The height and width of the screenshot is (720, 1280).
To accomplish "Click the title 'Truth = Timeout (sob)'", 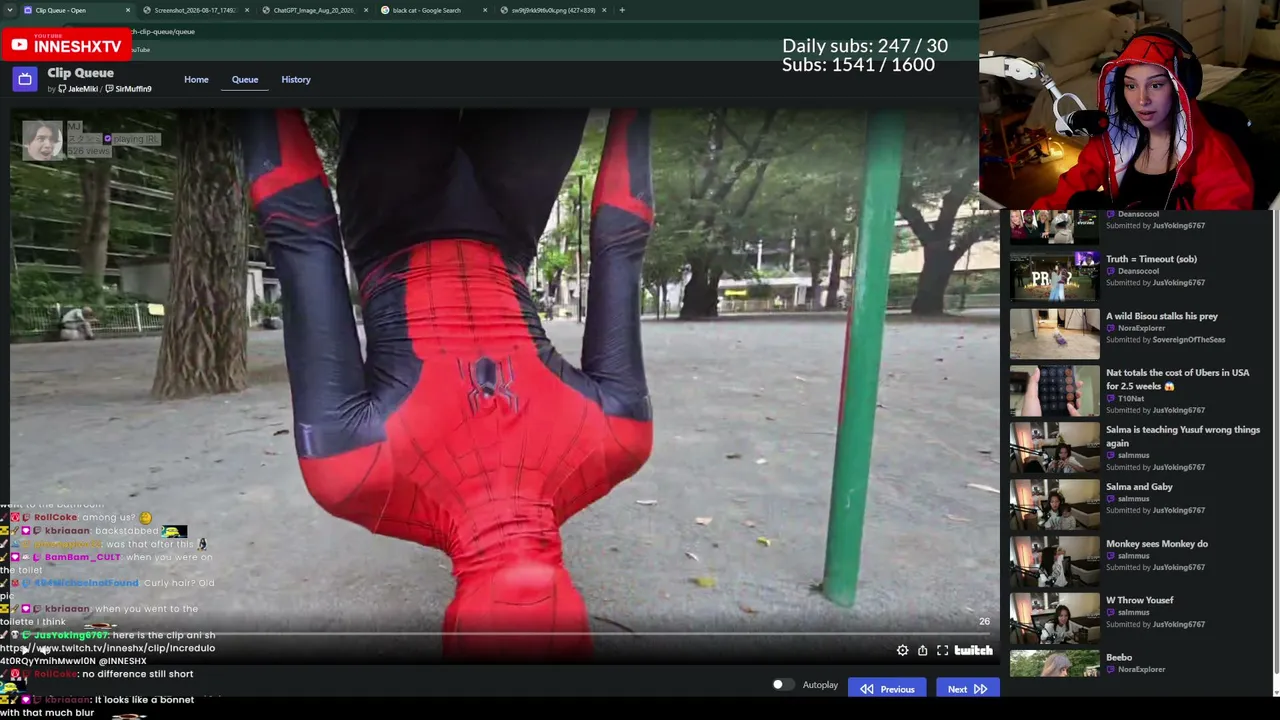I will [1151, 259].
